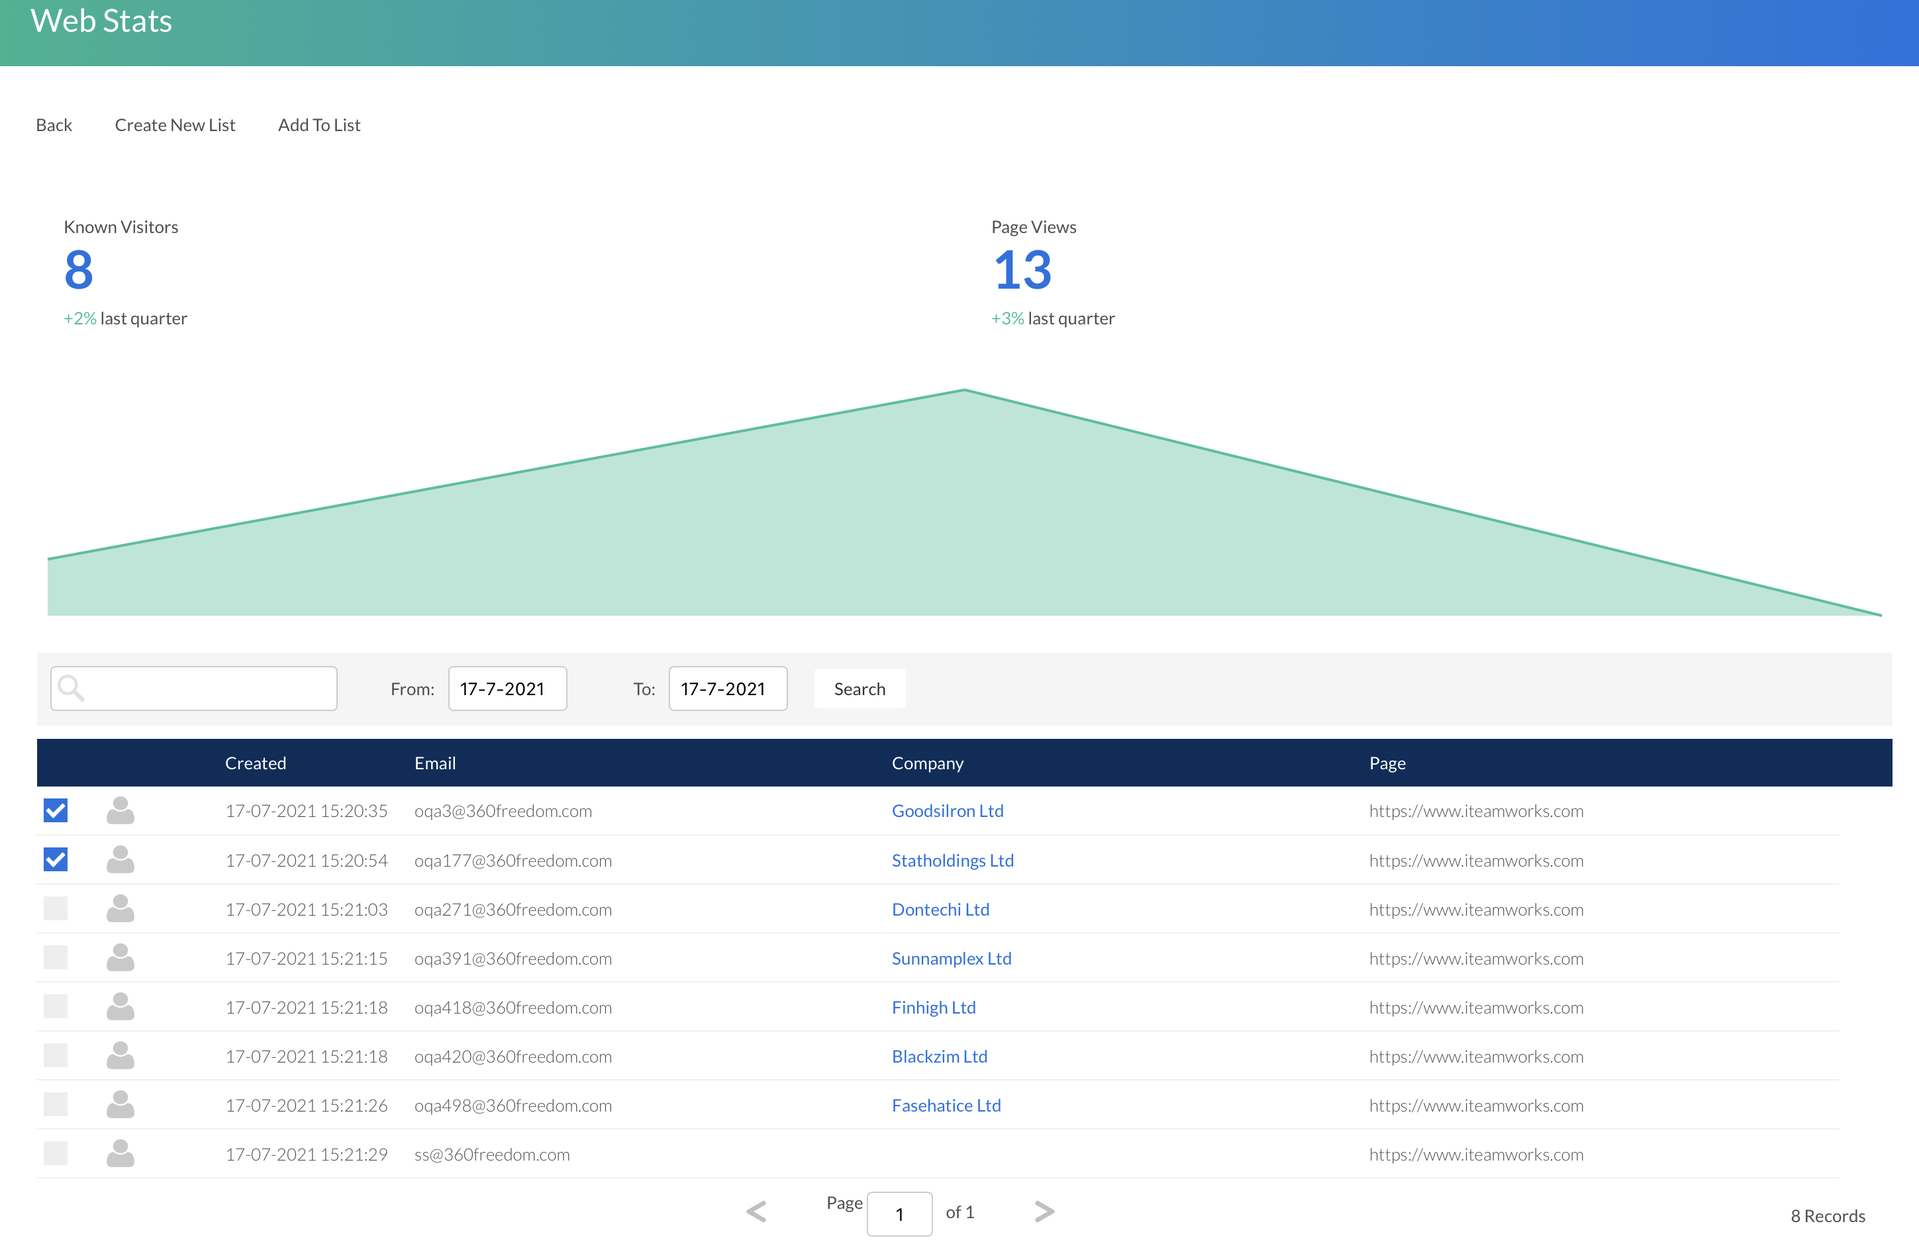Click the magnifier icon in the search box
Viewport: 1919px width, 1242px height.
pyautogui.click(x=71, y=688)
